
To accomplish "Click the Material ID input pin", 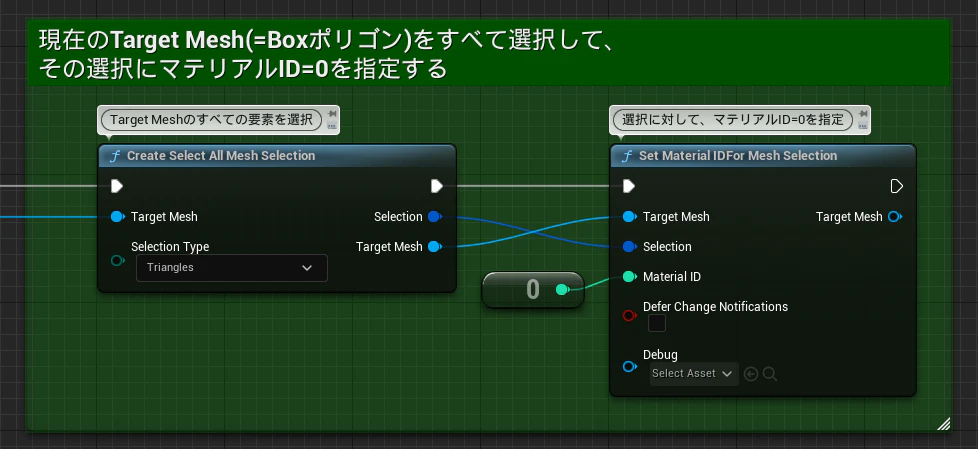I will pos(629,276).
